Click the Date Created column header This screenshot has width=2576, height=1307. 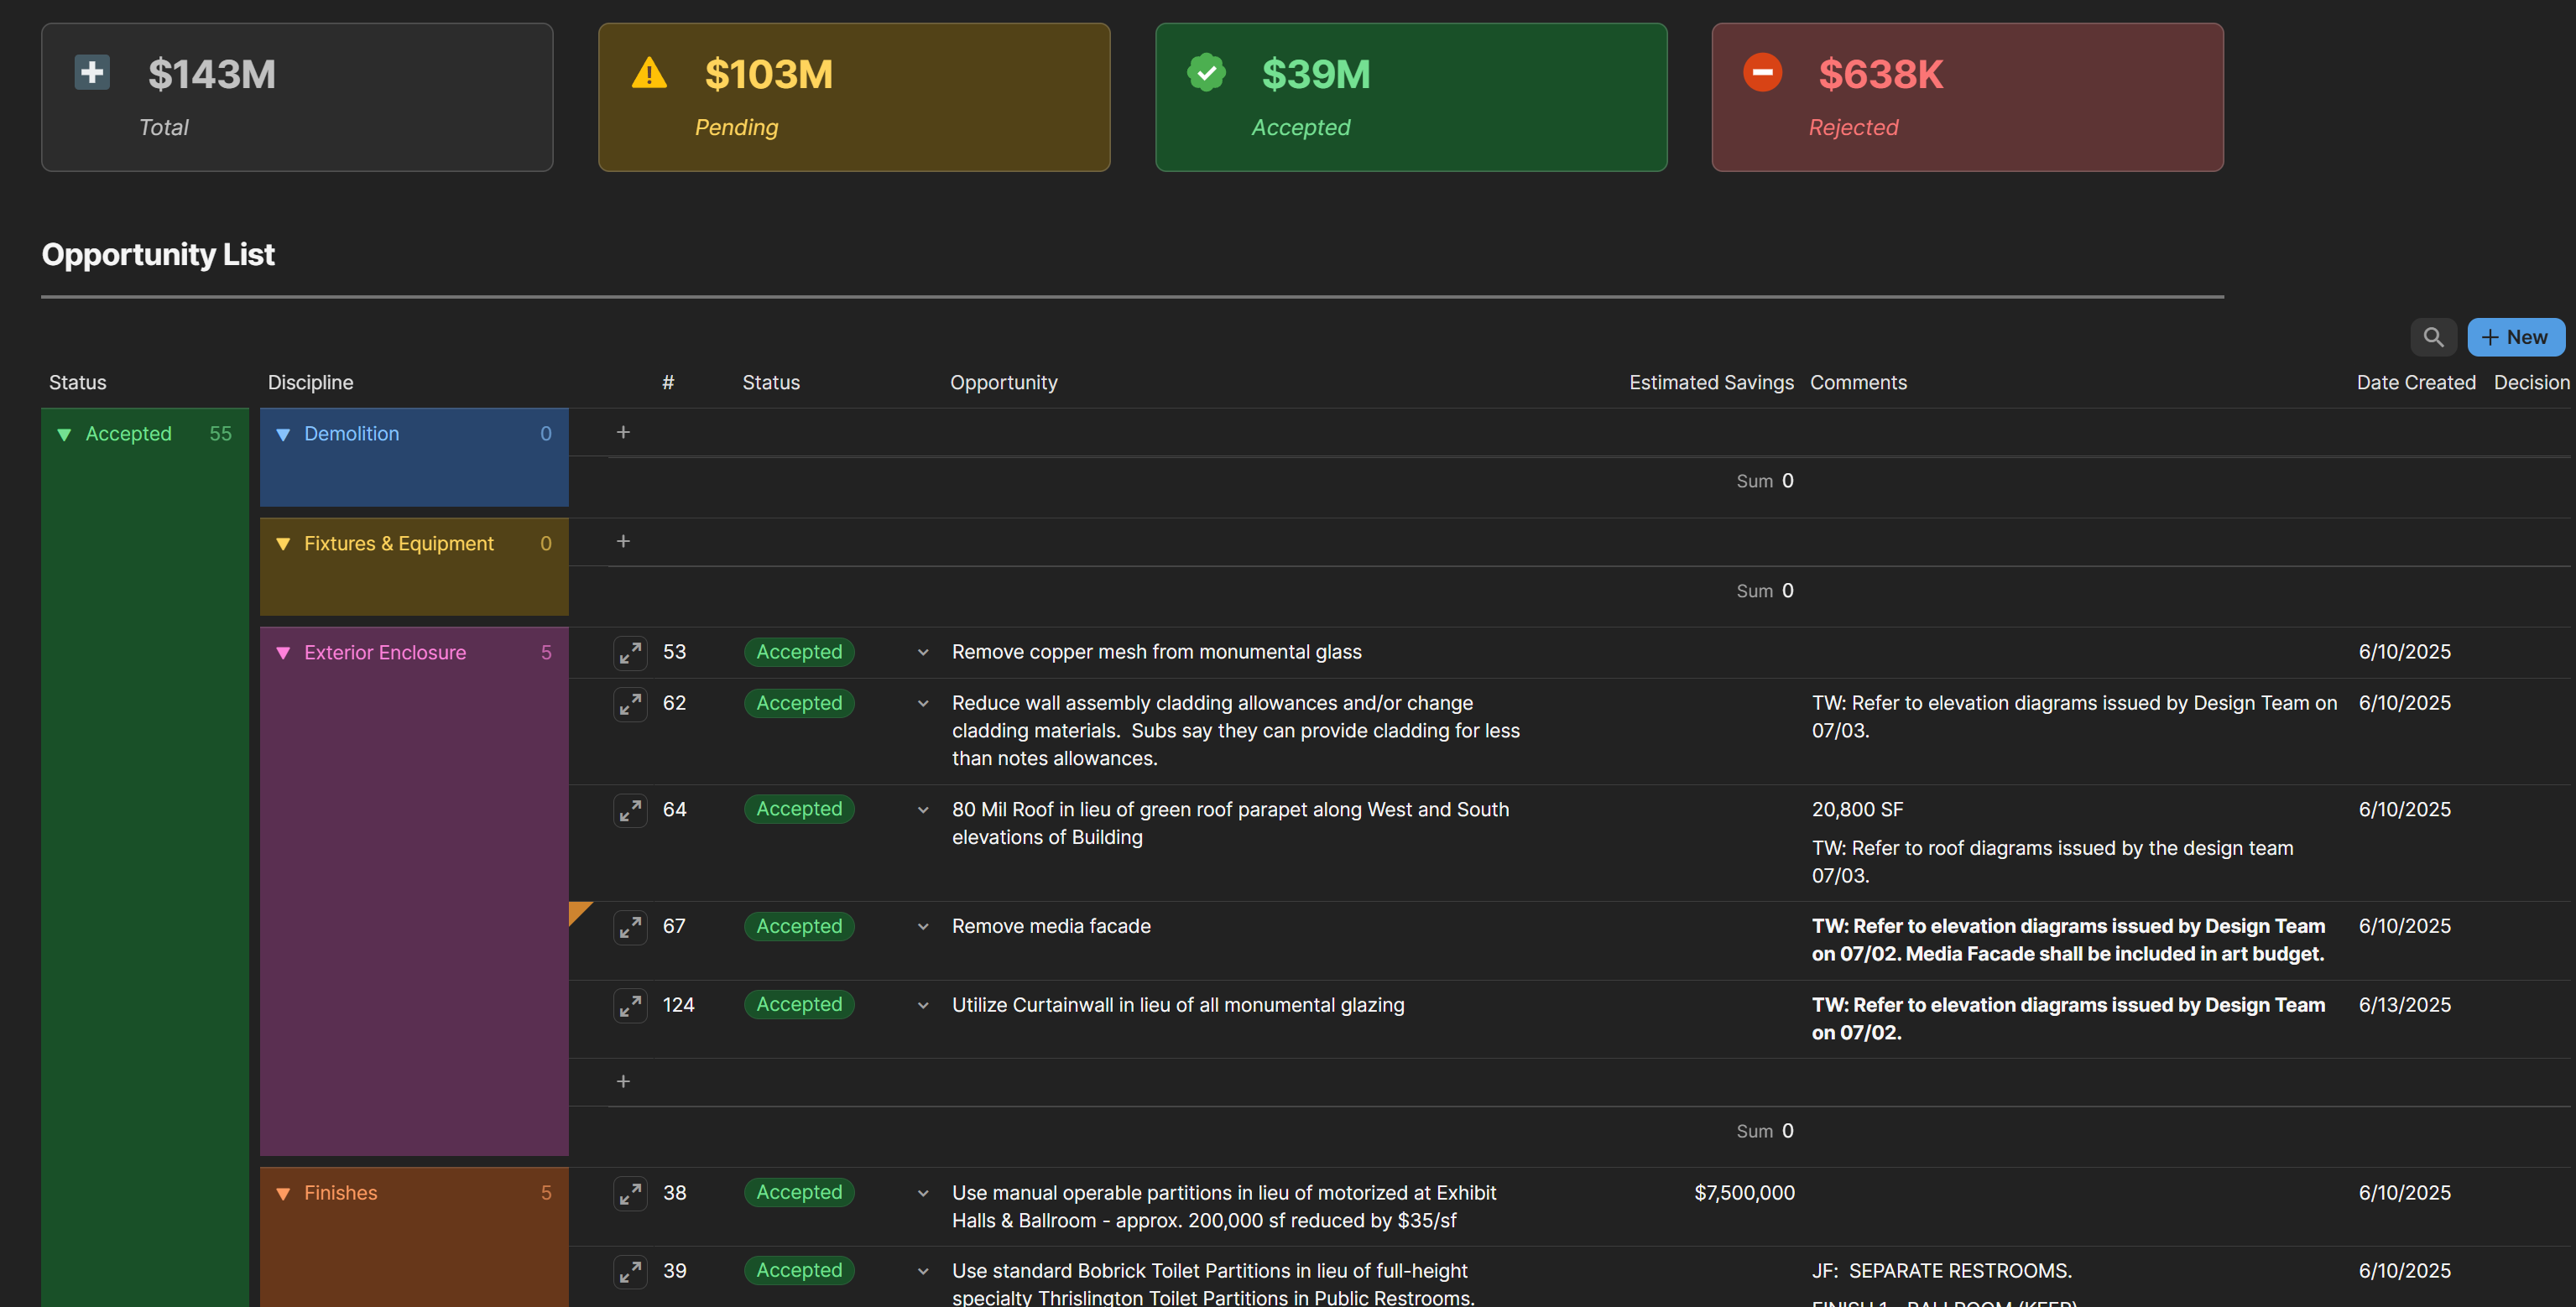pos(2415,382)
